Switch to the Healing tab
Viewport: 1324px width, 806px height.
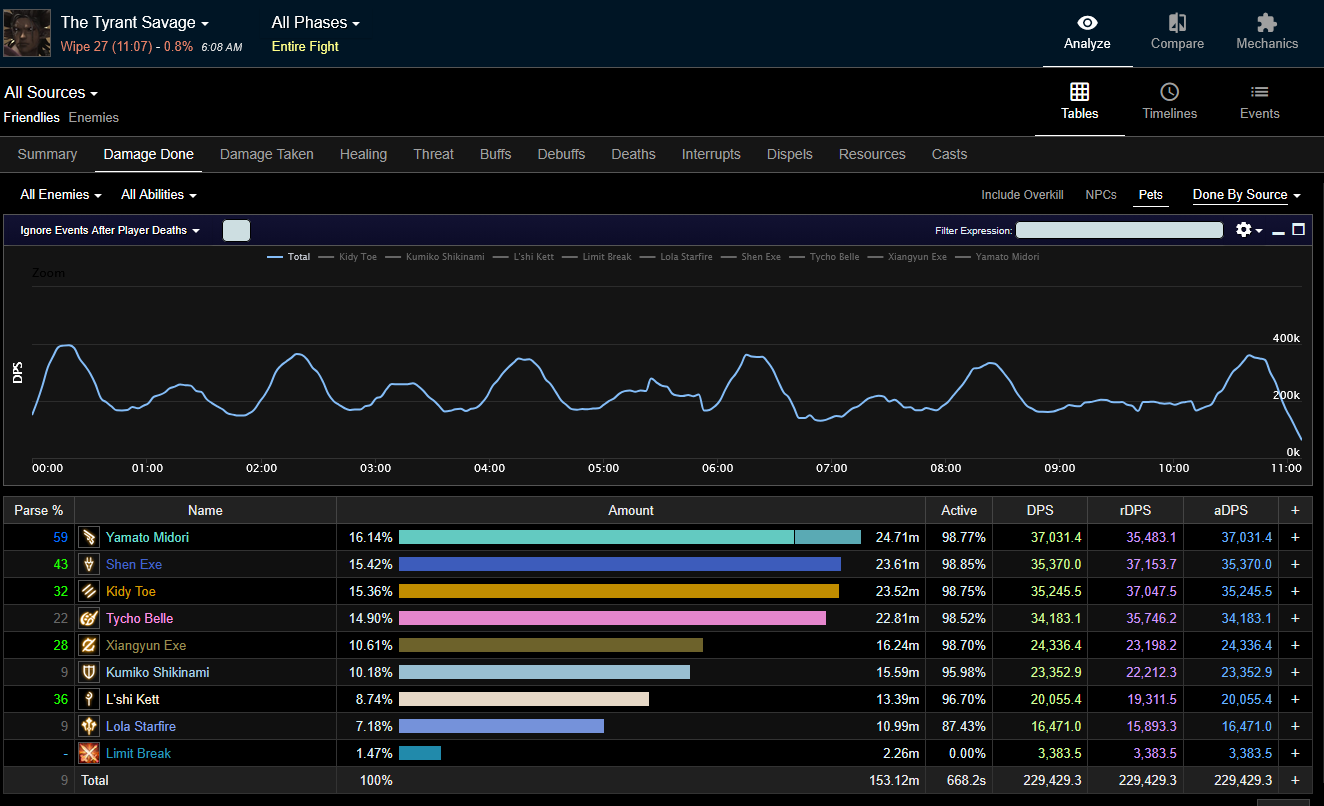click(363, 154)
